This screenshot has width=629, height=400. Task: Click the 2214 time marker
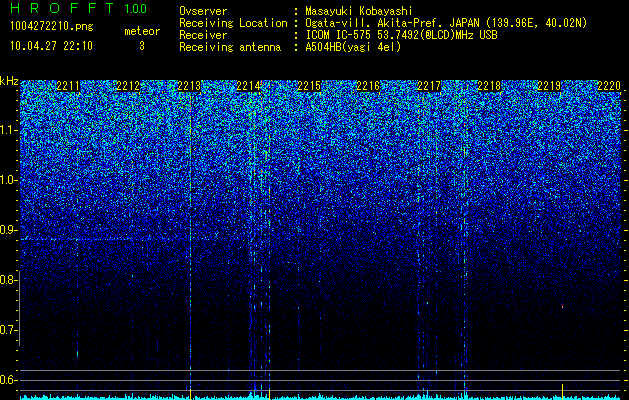[x=248, y=86]
